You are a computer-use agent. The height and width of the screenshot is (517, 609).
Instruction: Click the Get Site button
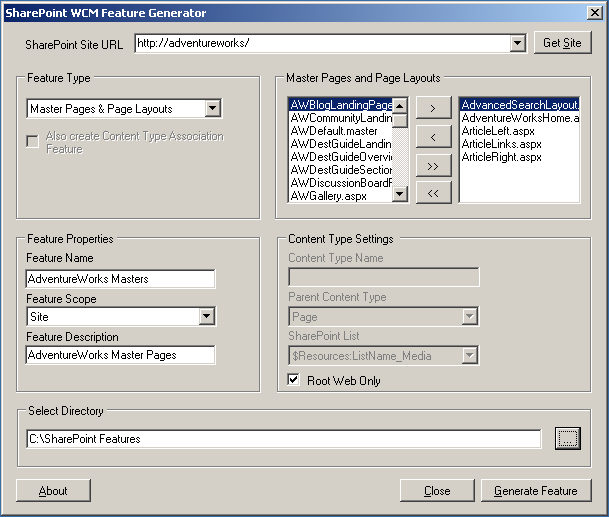point(563,43)
